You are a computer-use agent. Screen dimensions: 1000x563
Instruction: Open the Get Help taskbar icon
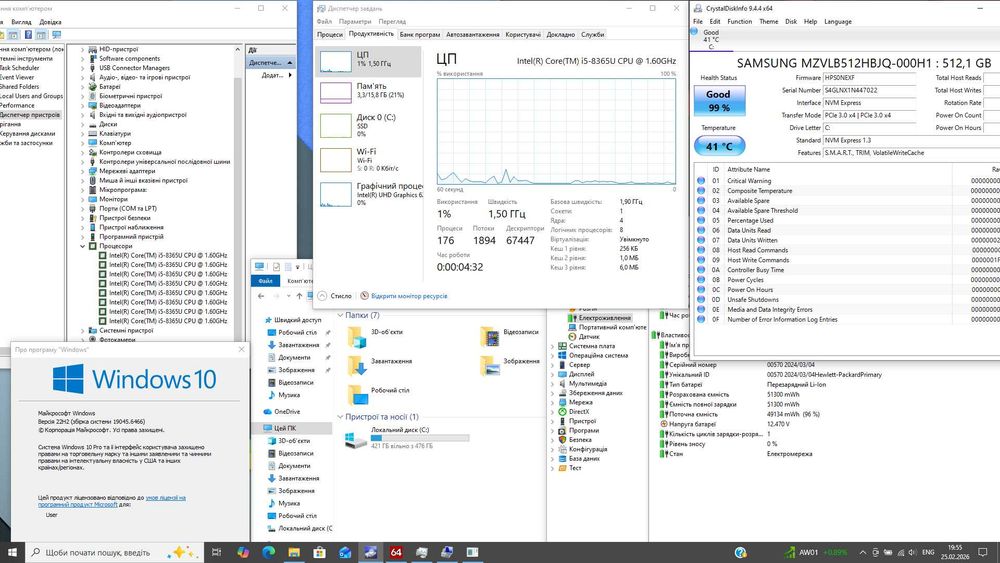tap(740, 552)
